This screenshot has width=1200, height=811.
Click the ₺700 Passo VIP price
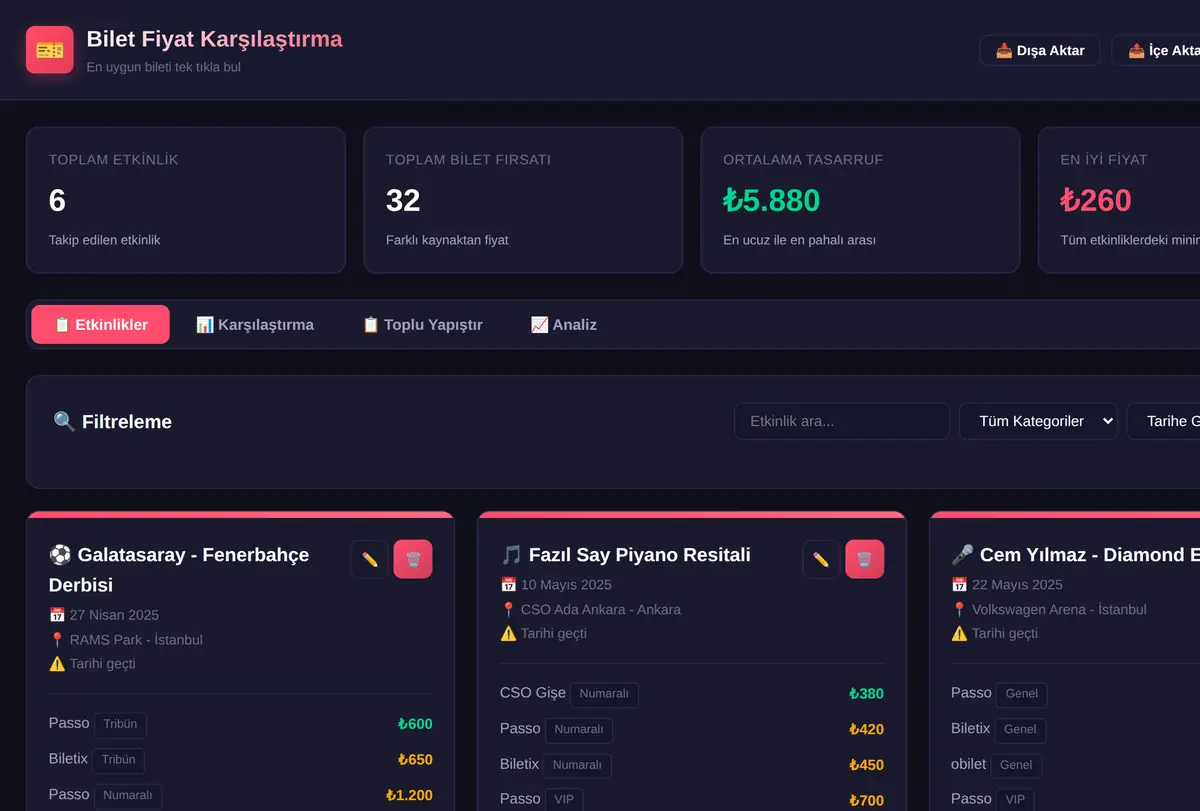click(866, 800)
